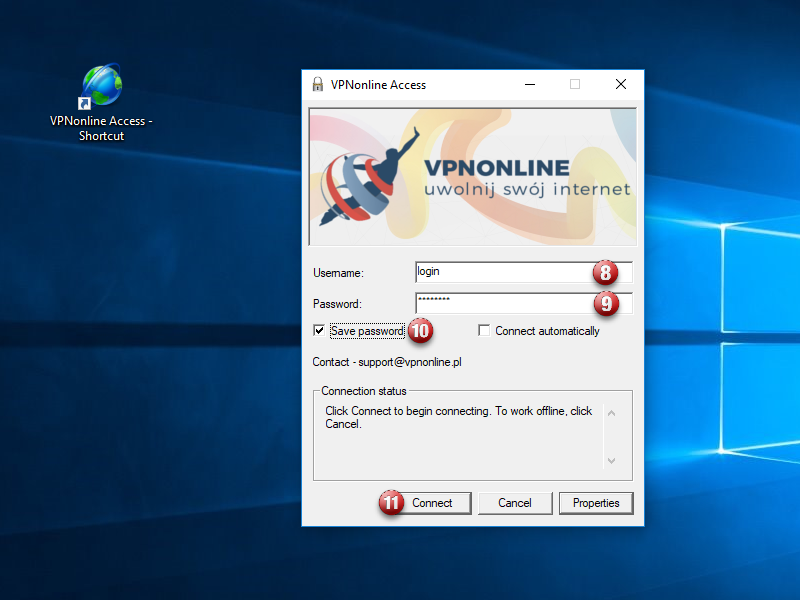Open the Properties dialog button
This screenshot has width=800, height=600.
pos(596,503)
